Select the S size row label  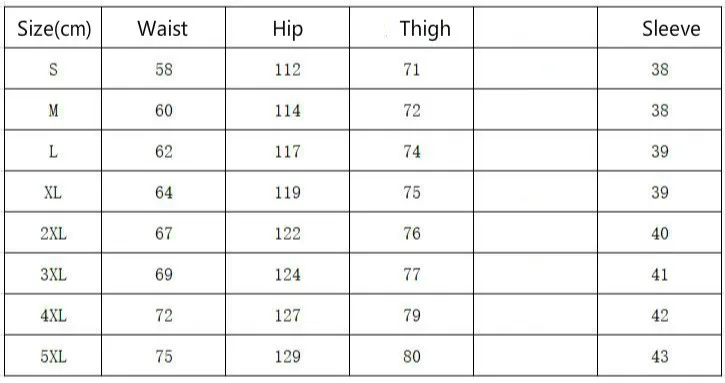[x=53, y=69]
